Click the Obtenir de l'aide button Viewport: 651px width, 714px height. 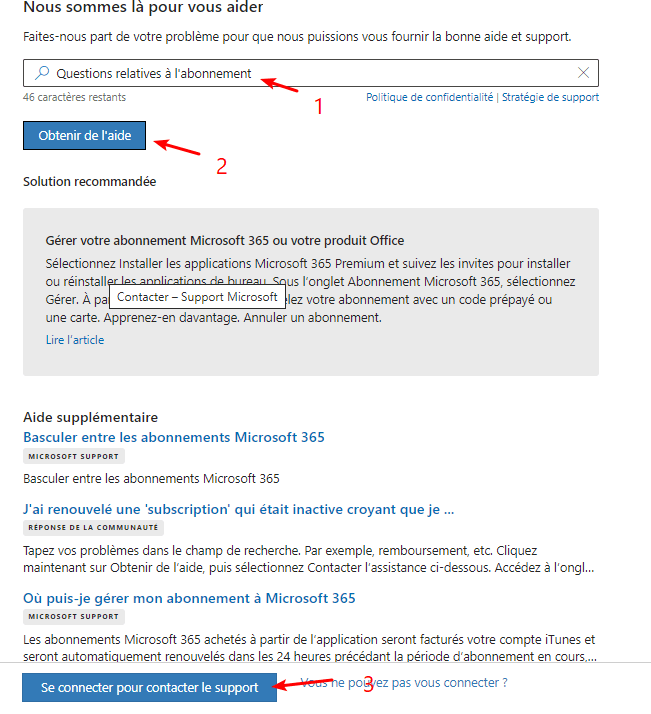(x=84, y=135)
